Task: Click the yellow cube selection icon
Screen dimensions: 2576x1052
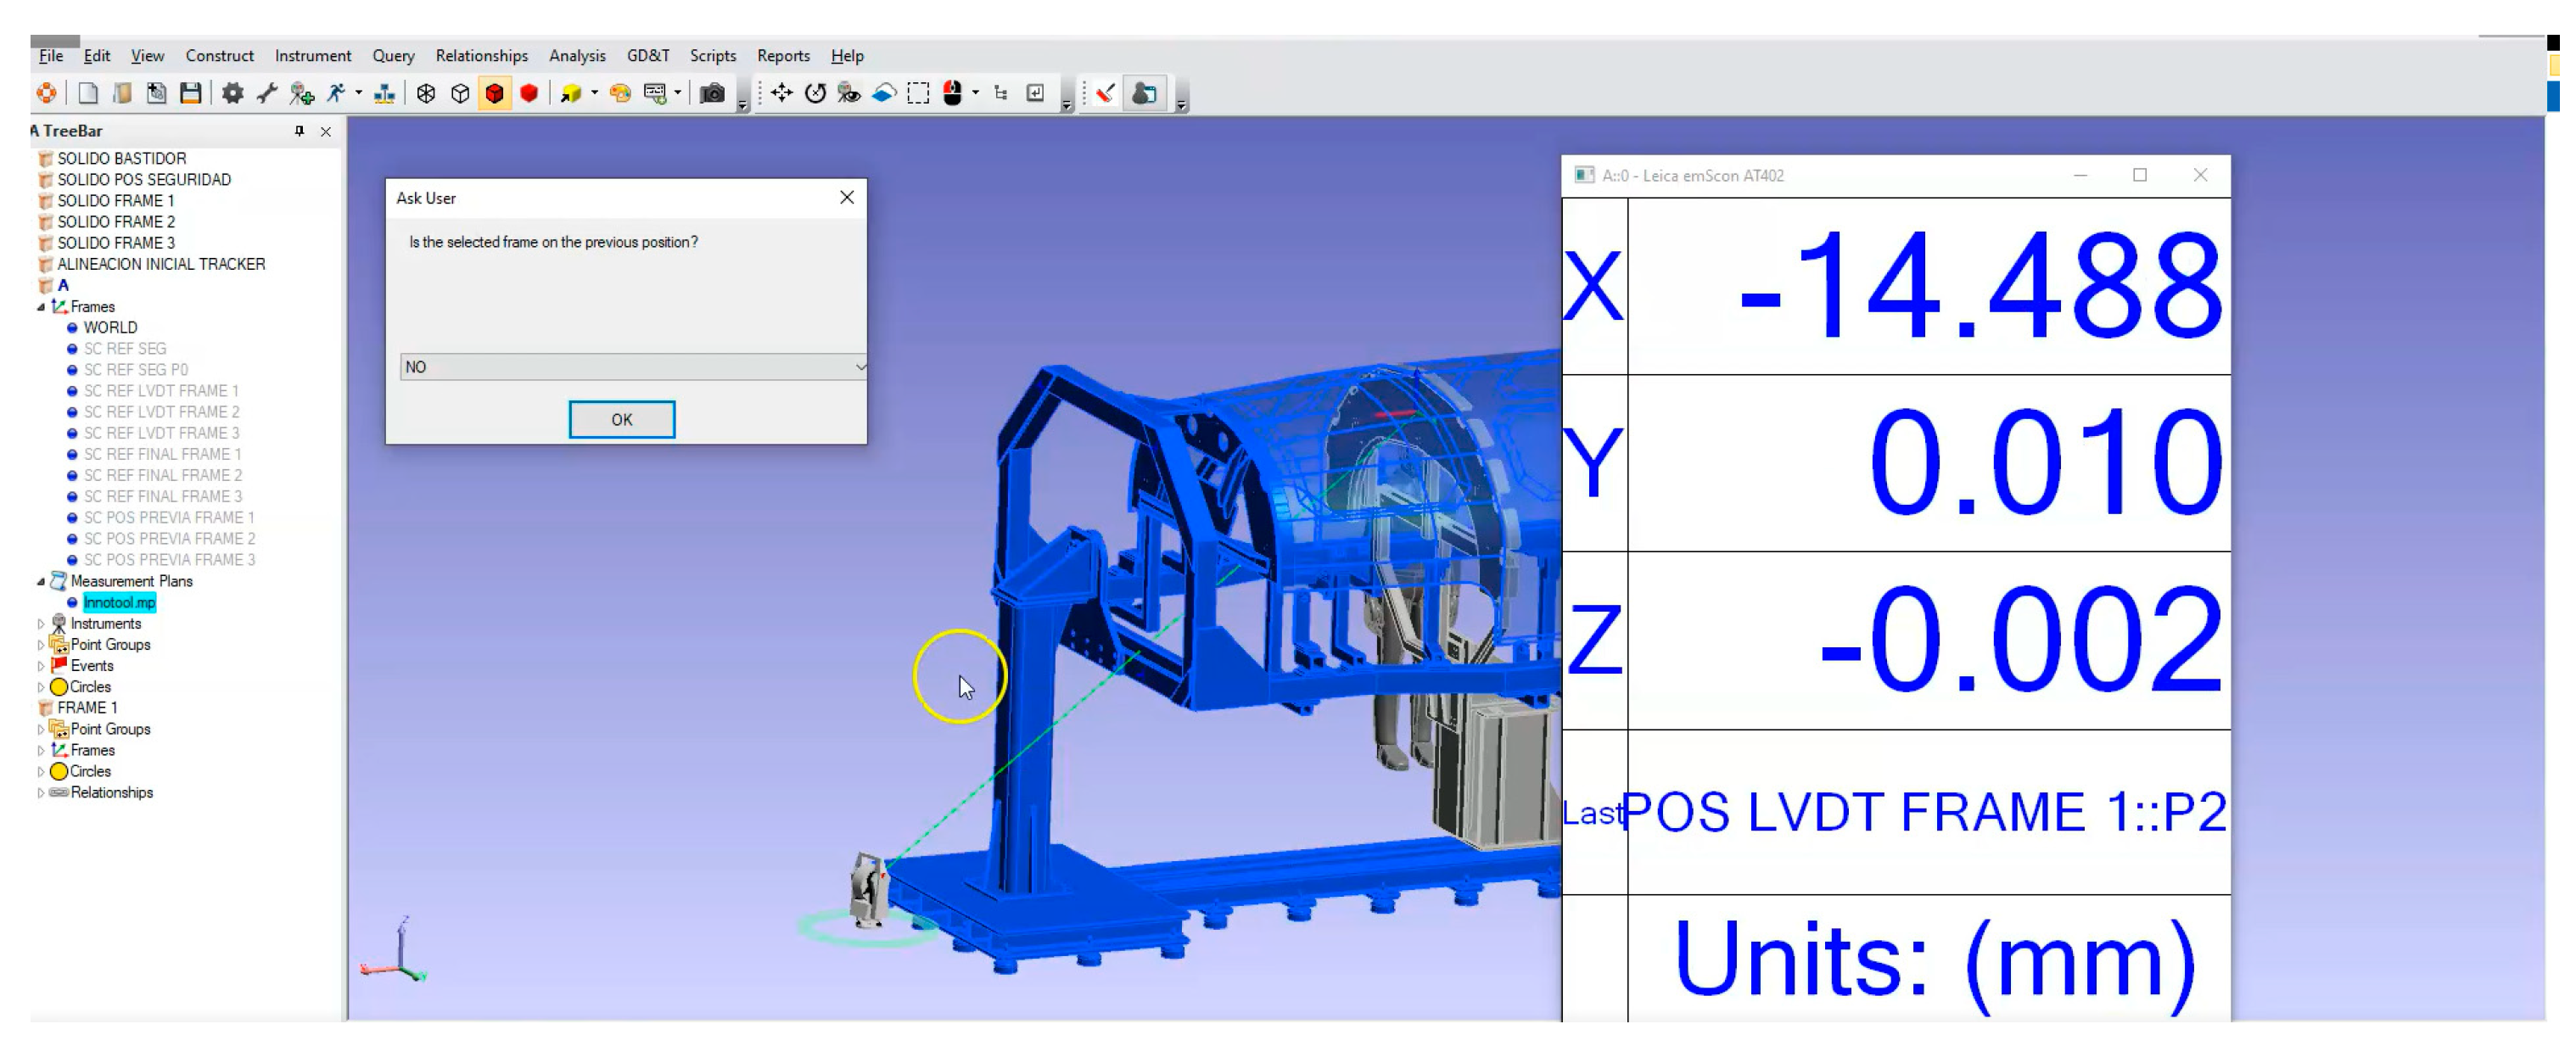Action: click(570, 94)
